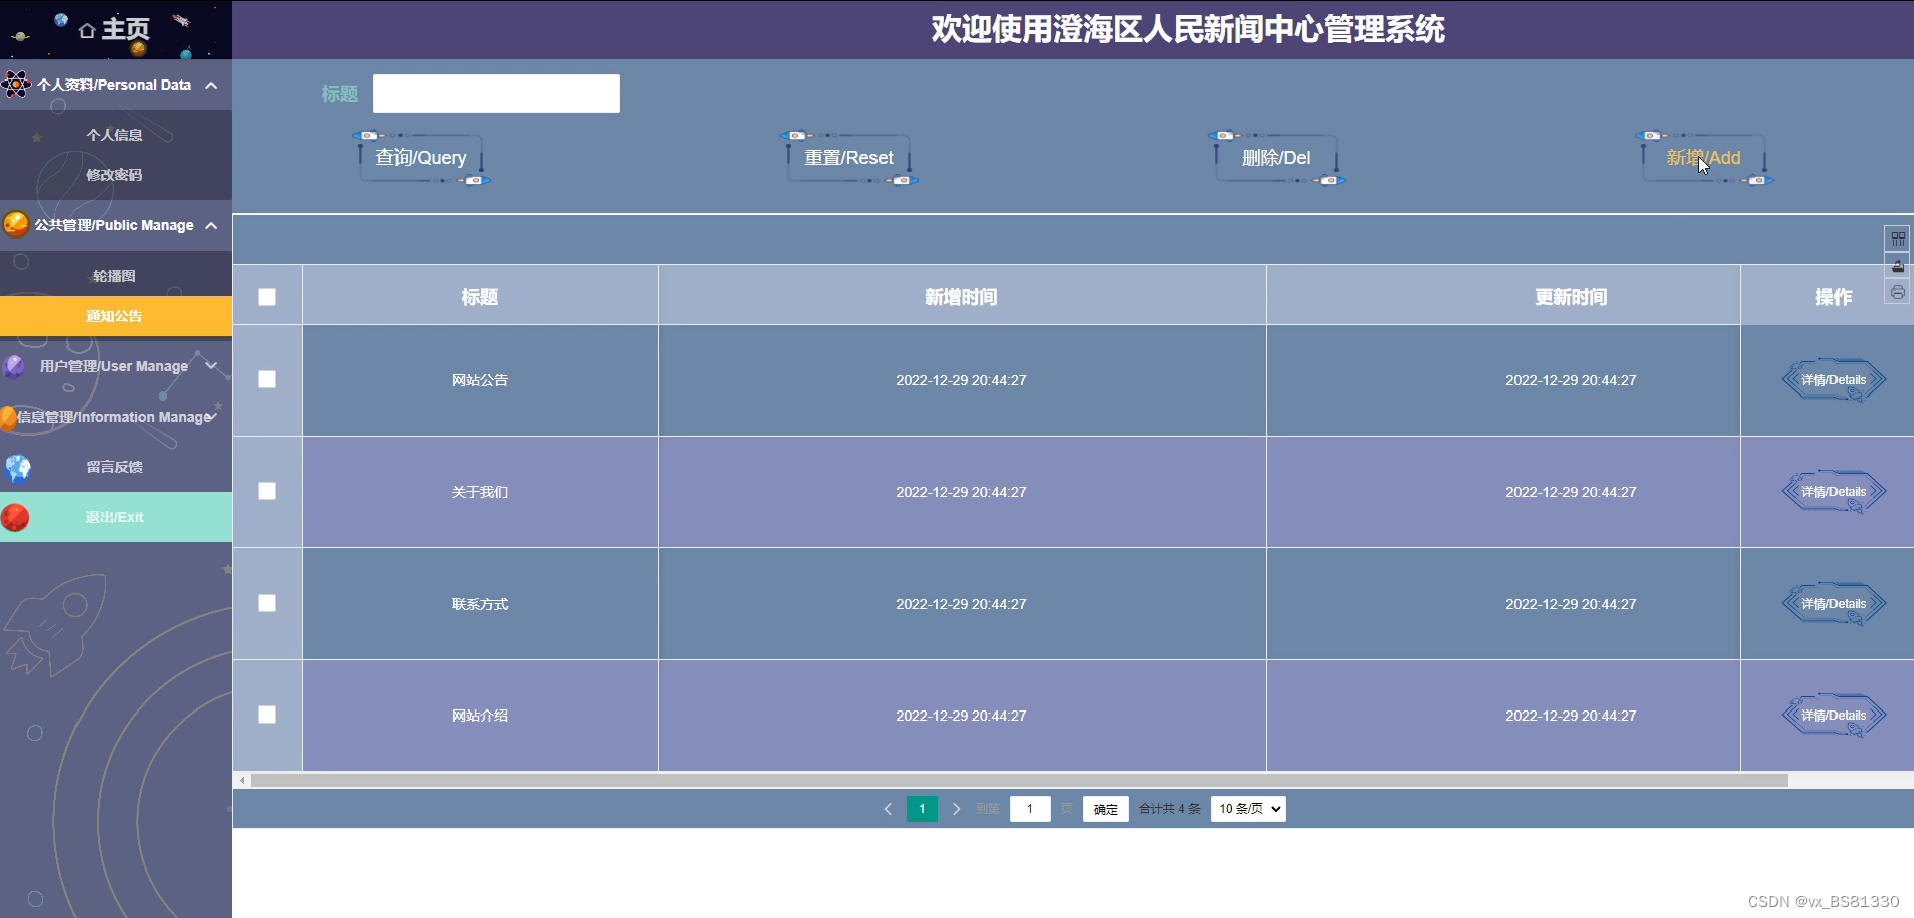Click the 合计共 4 条 total count text

coord(1169,809)
